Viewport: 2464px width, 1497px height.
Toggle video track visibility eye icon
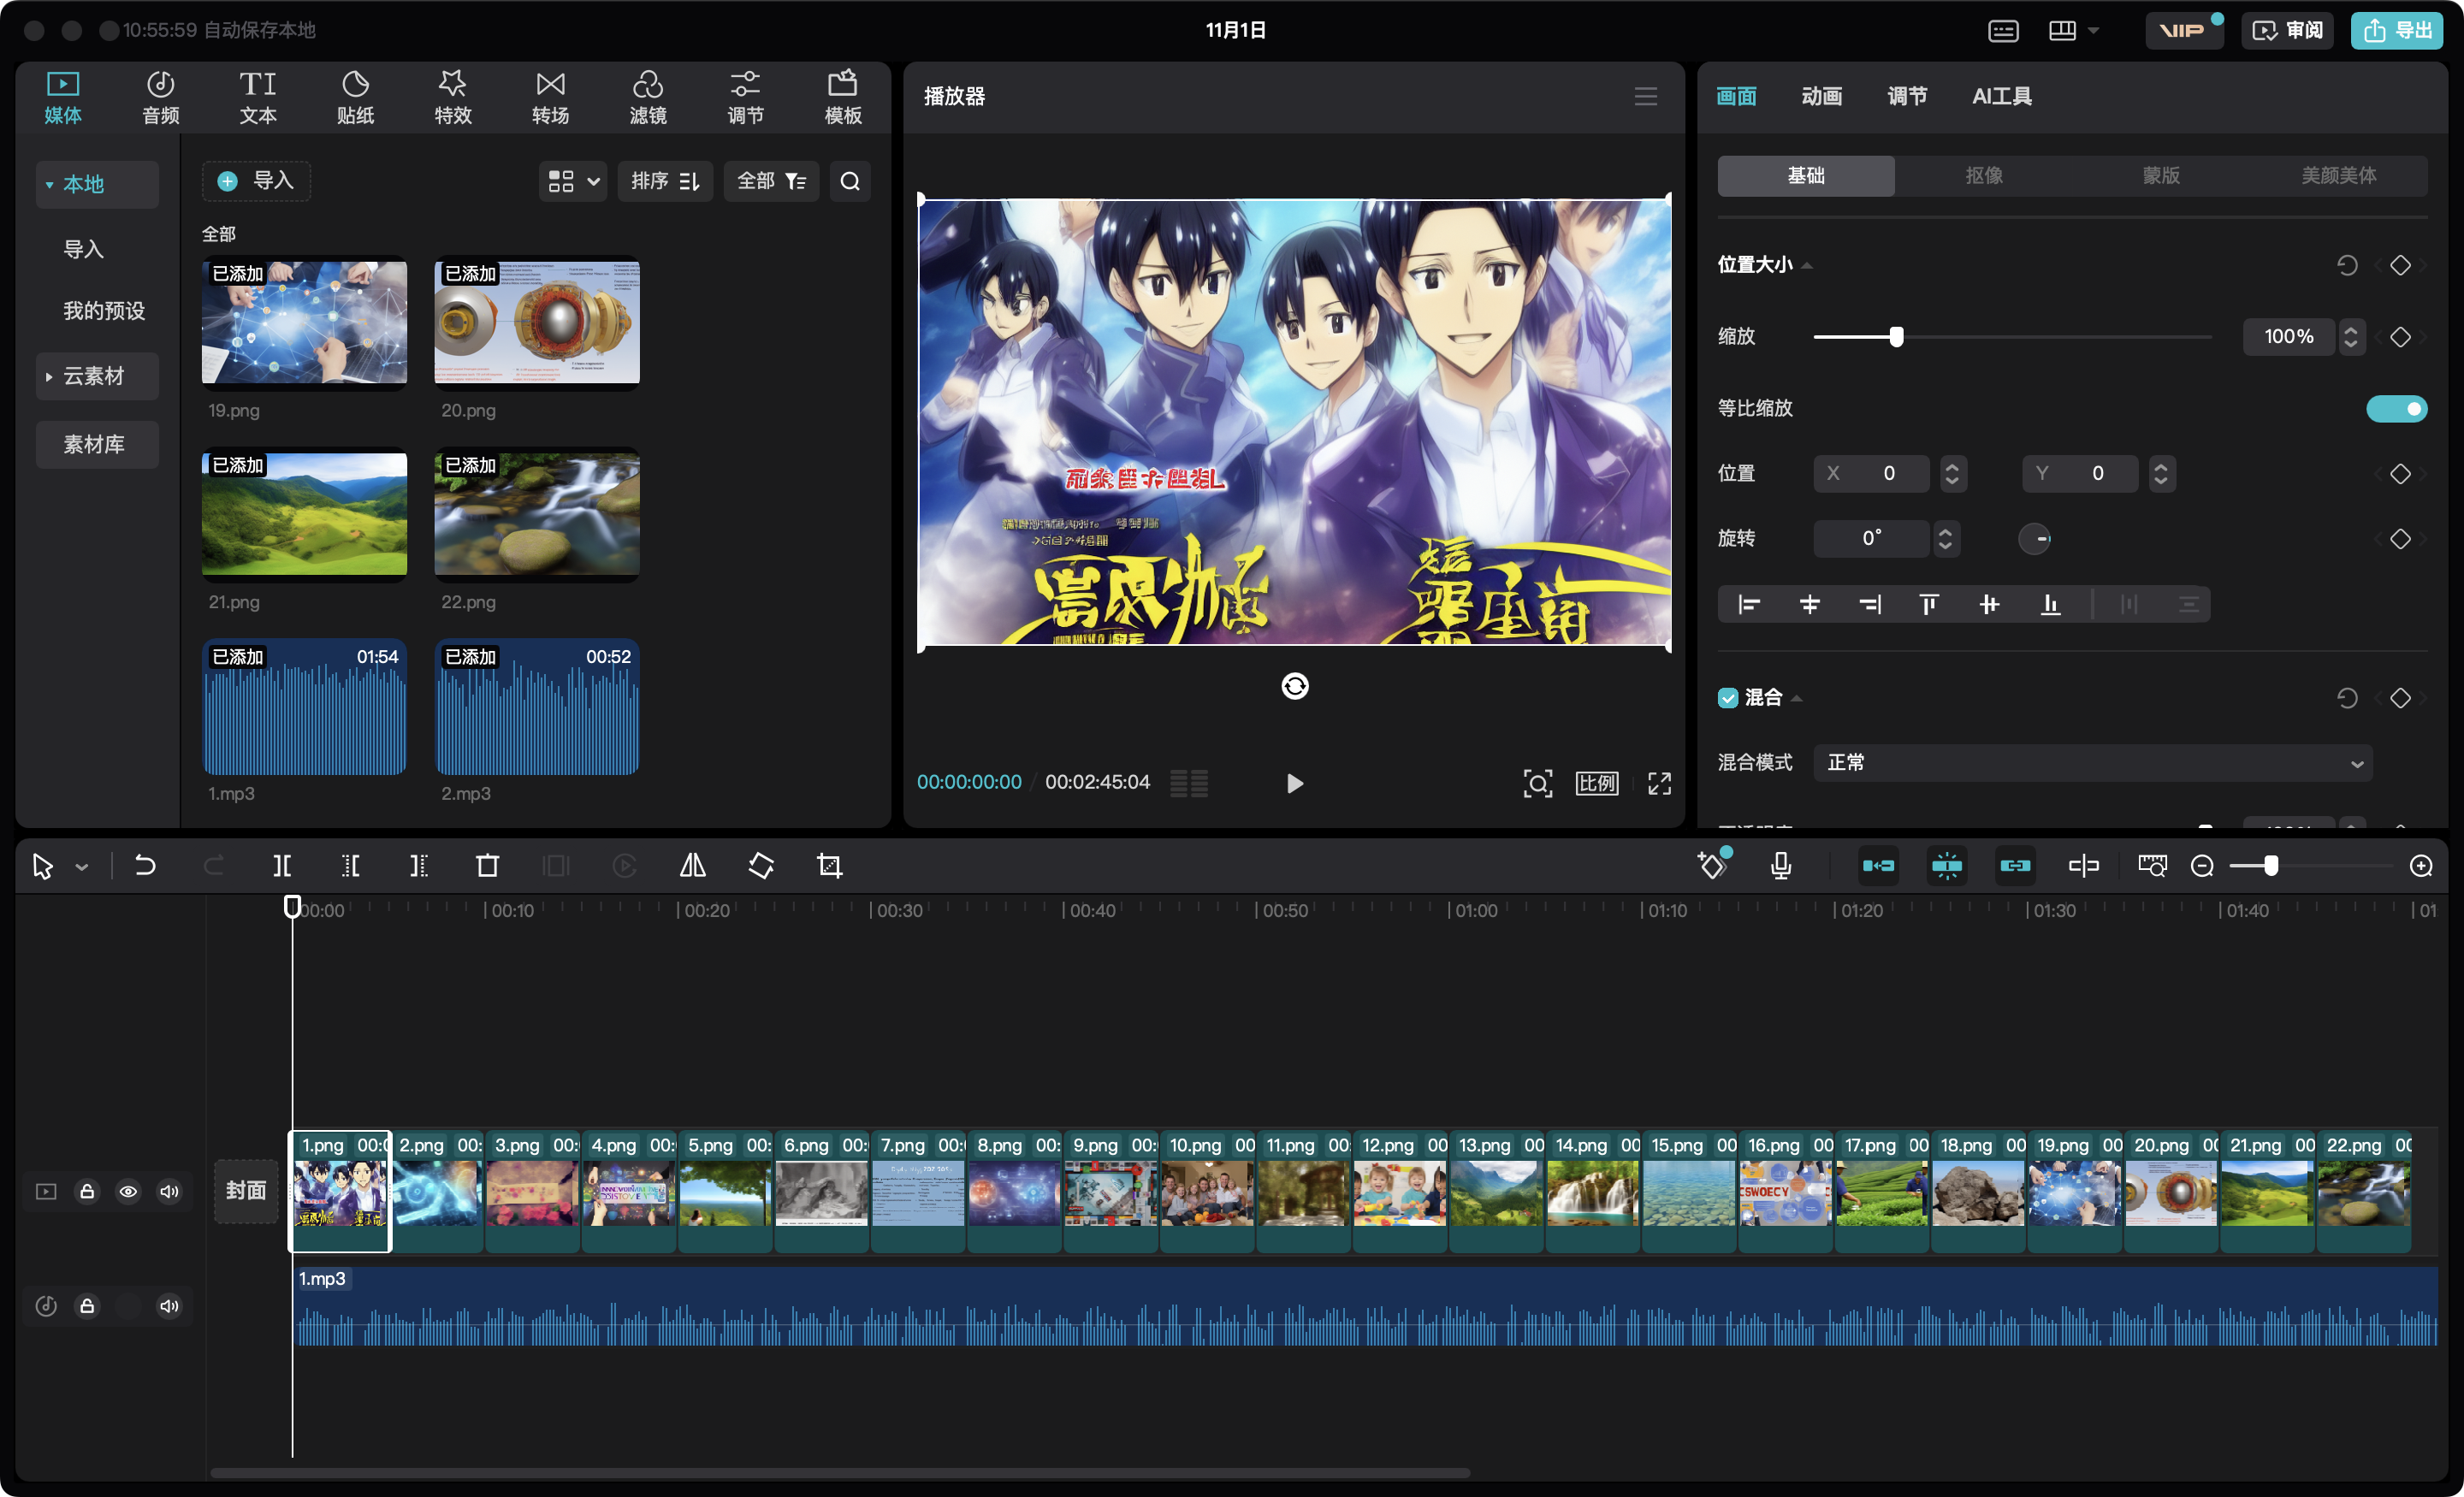coord(128,1192)
